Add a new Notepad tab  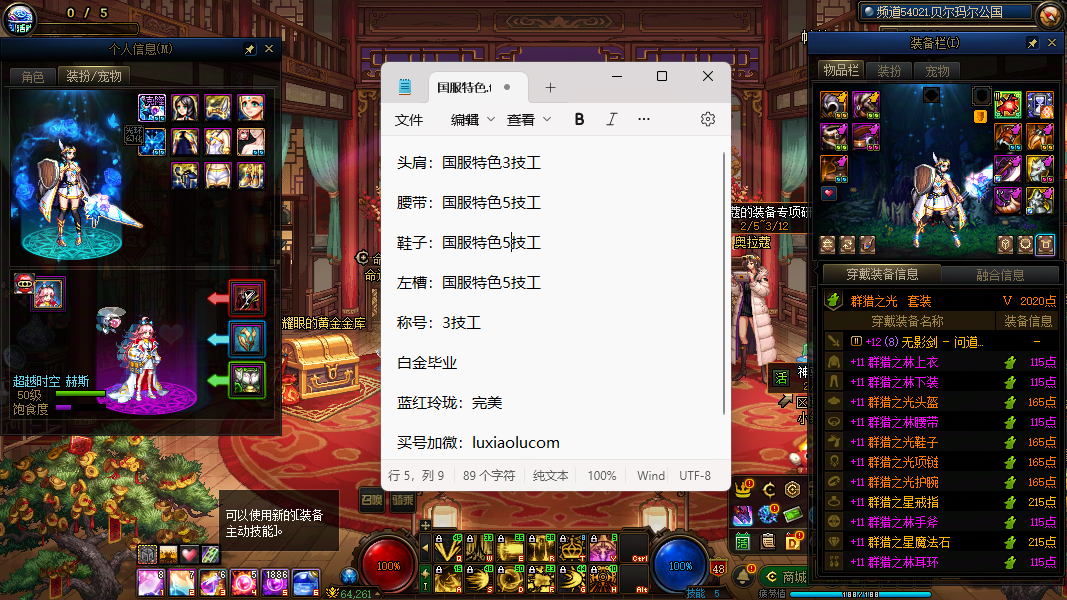tap(550, 87)
